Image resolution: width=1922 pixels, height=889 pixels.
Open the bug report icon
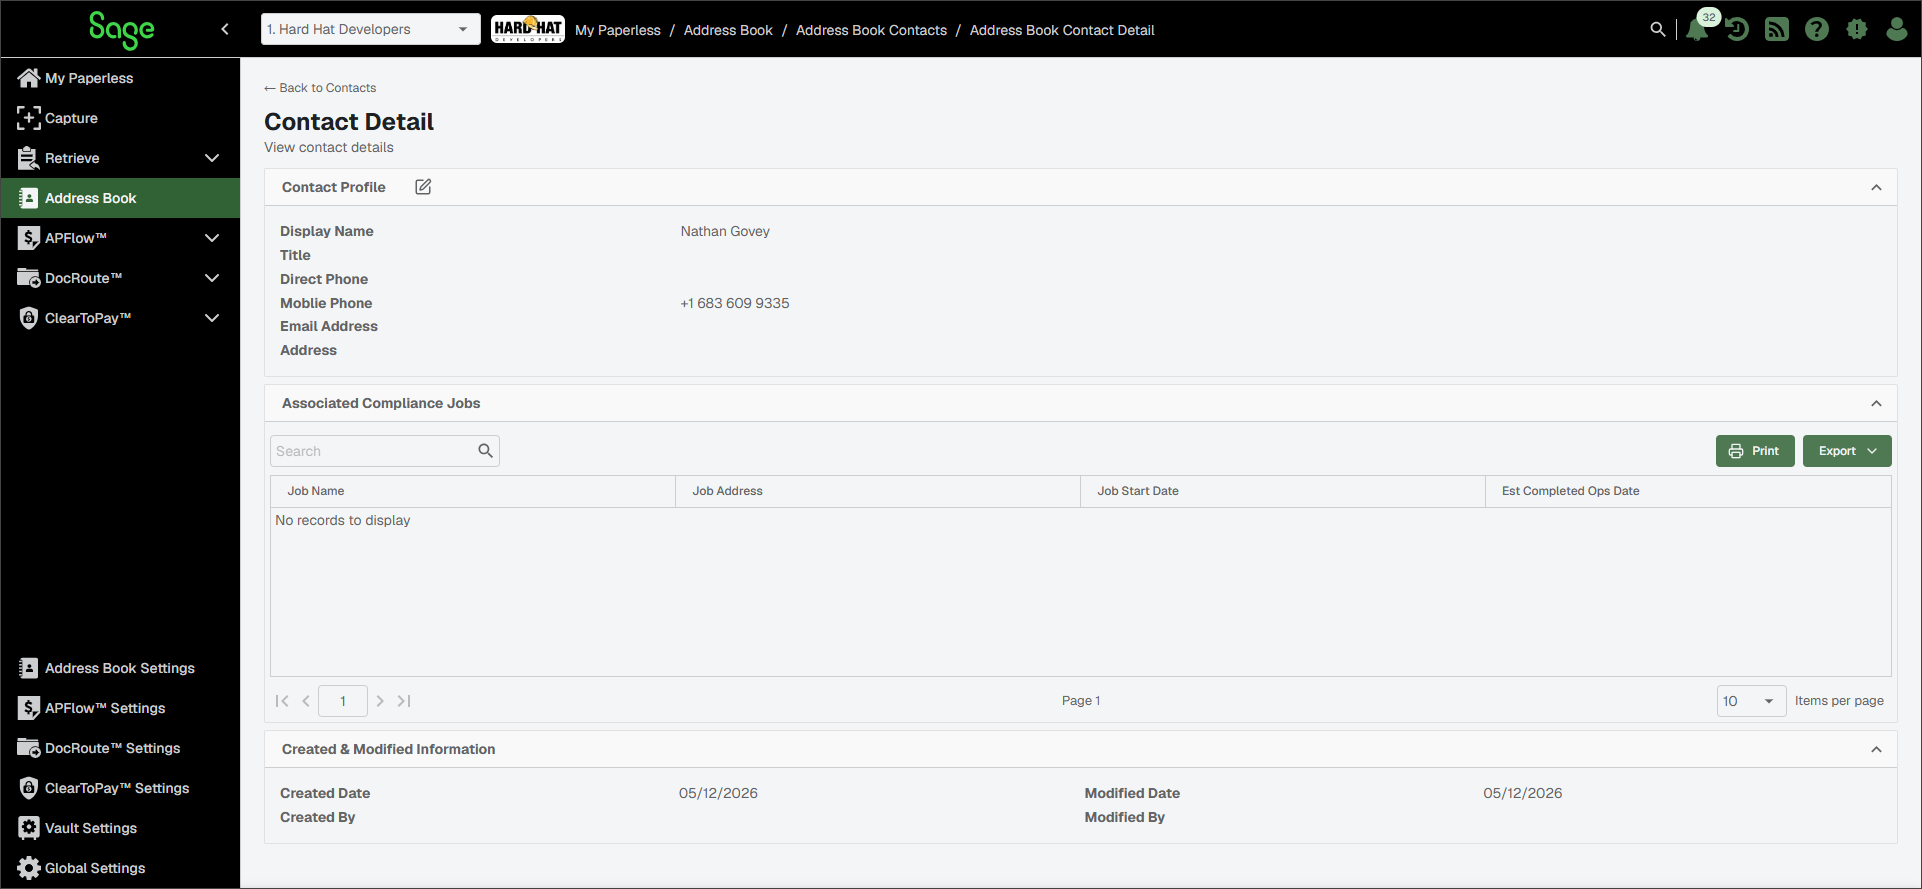[x=1857, y=29]
